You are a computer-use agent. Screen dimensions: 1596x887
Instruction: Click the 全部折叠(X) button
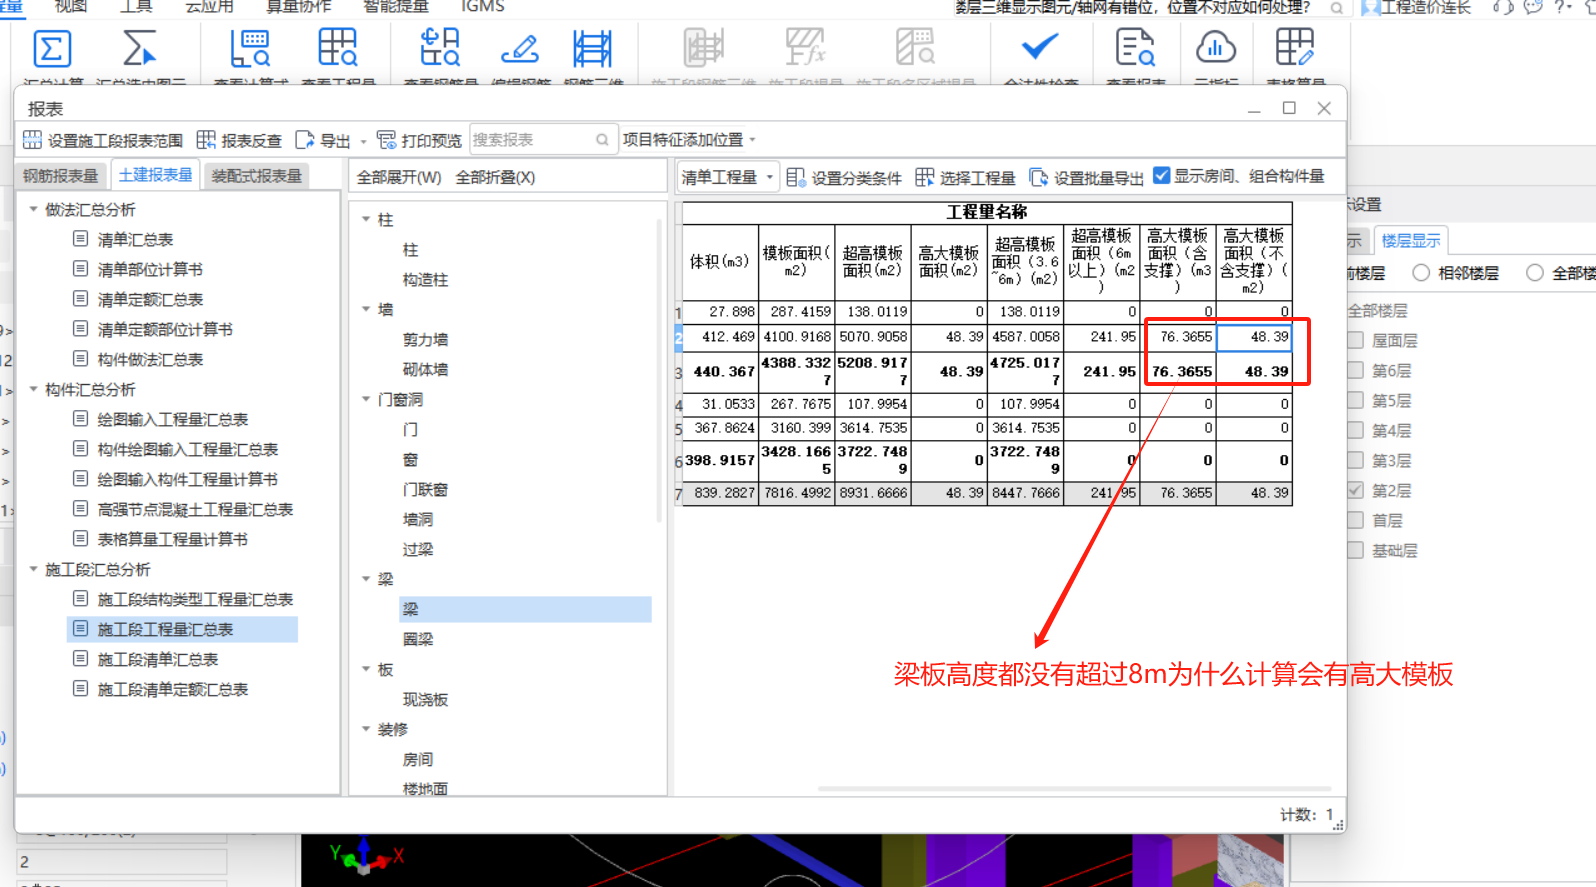coord(495,177)
